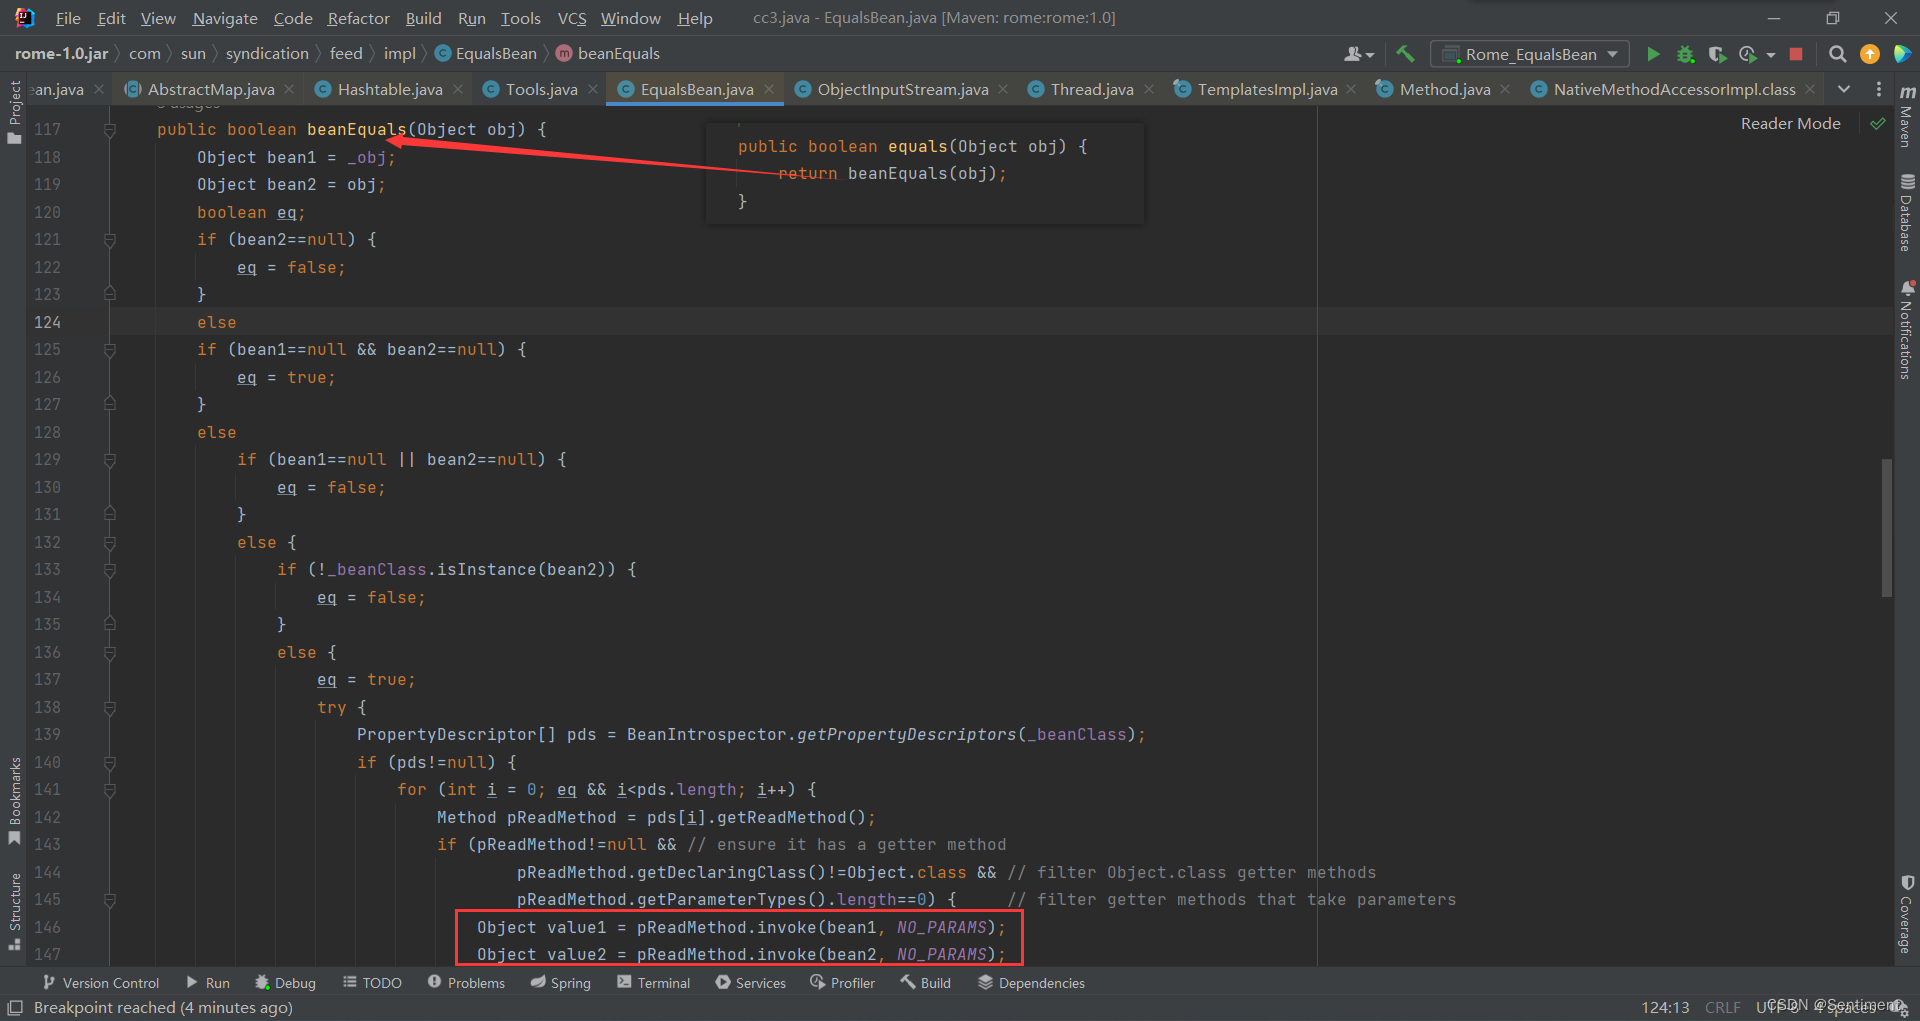Close the EqualsBean.java tab
Screen dimensions: 1920x1021
[x=769, y=89]
